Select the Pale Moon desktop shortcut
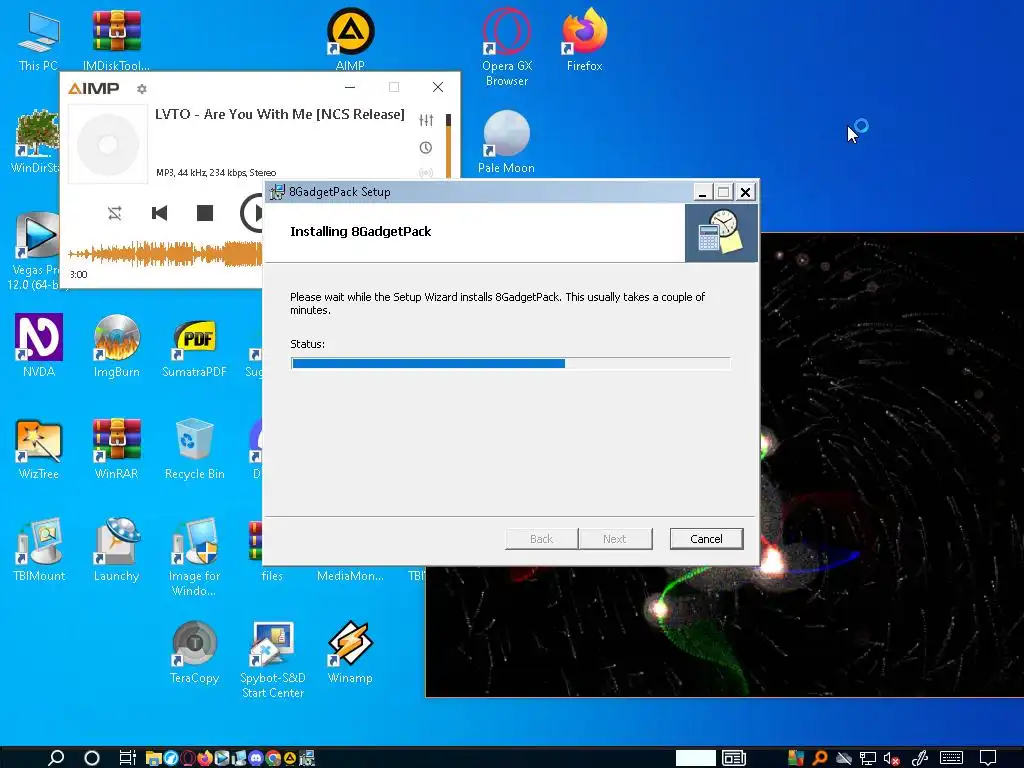 506,142
